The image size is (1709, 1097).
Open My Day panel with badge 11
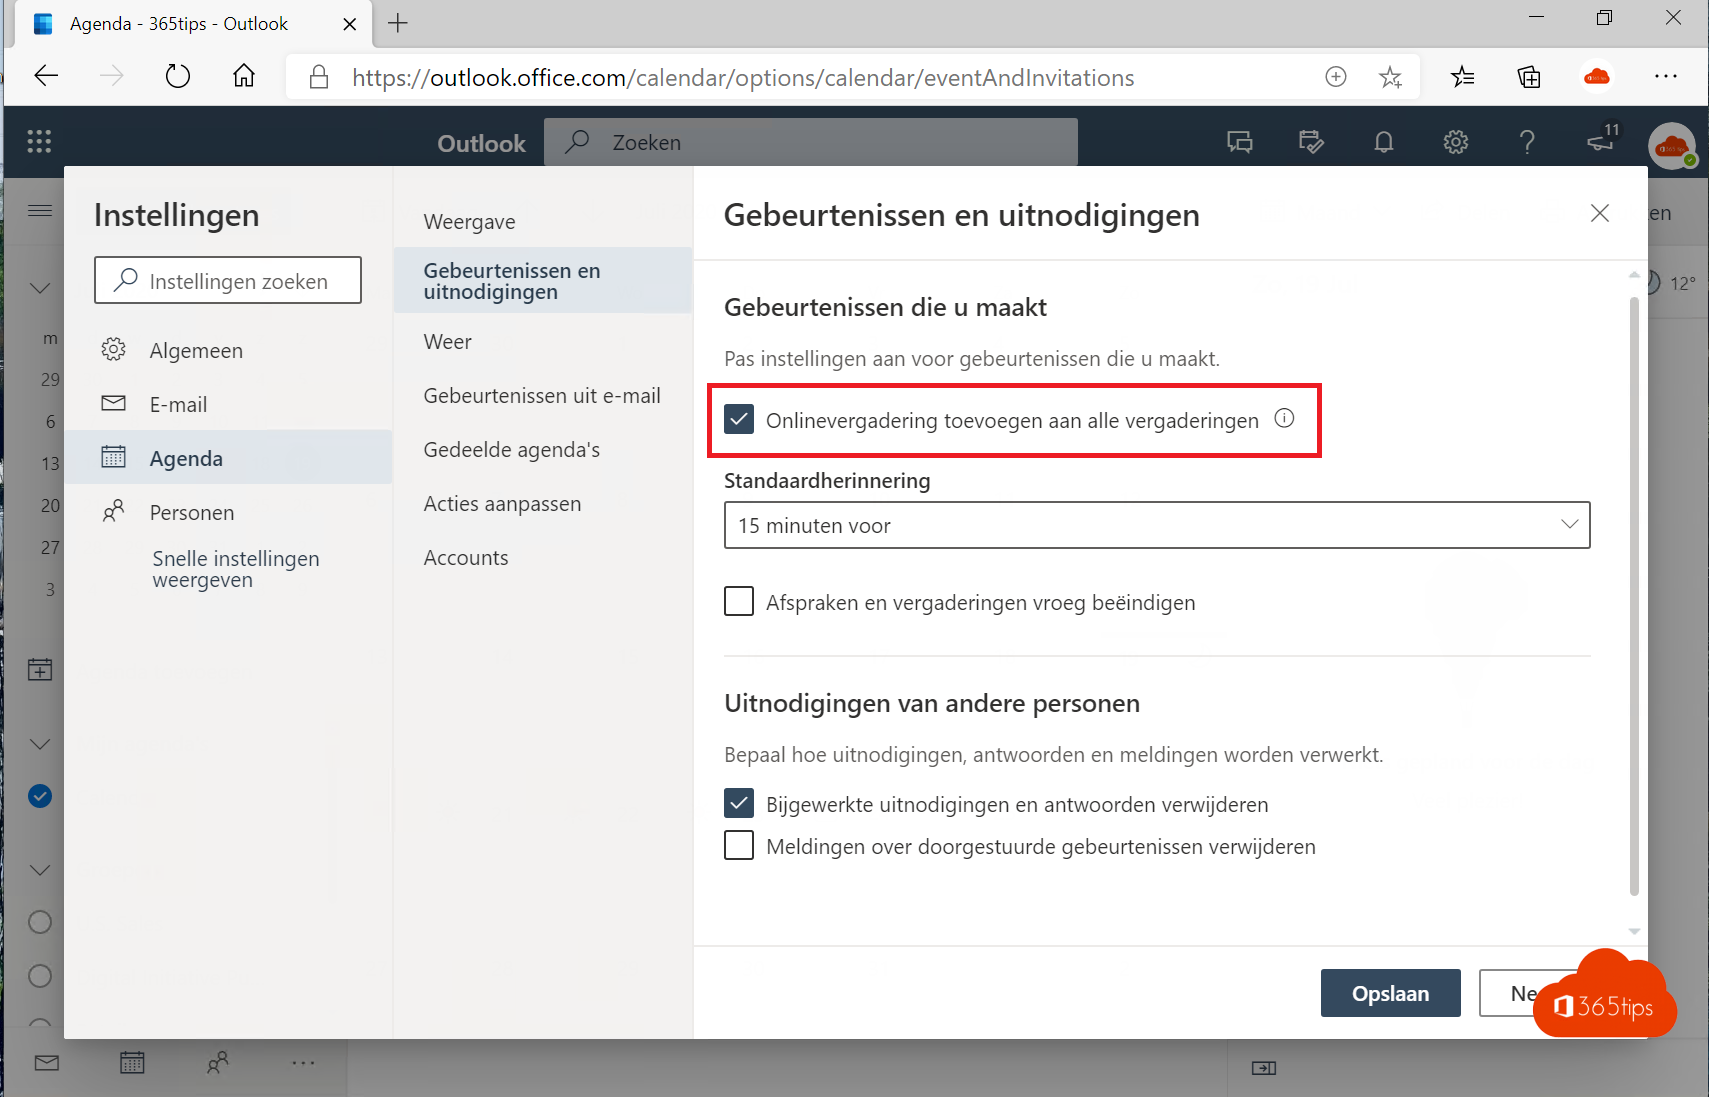pos(1599,143)
